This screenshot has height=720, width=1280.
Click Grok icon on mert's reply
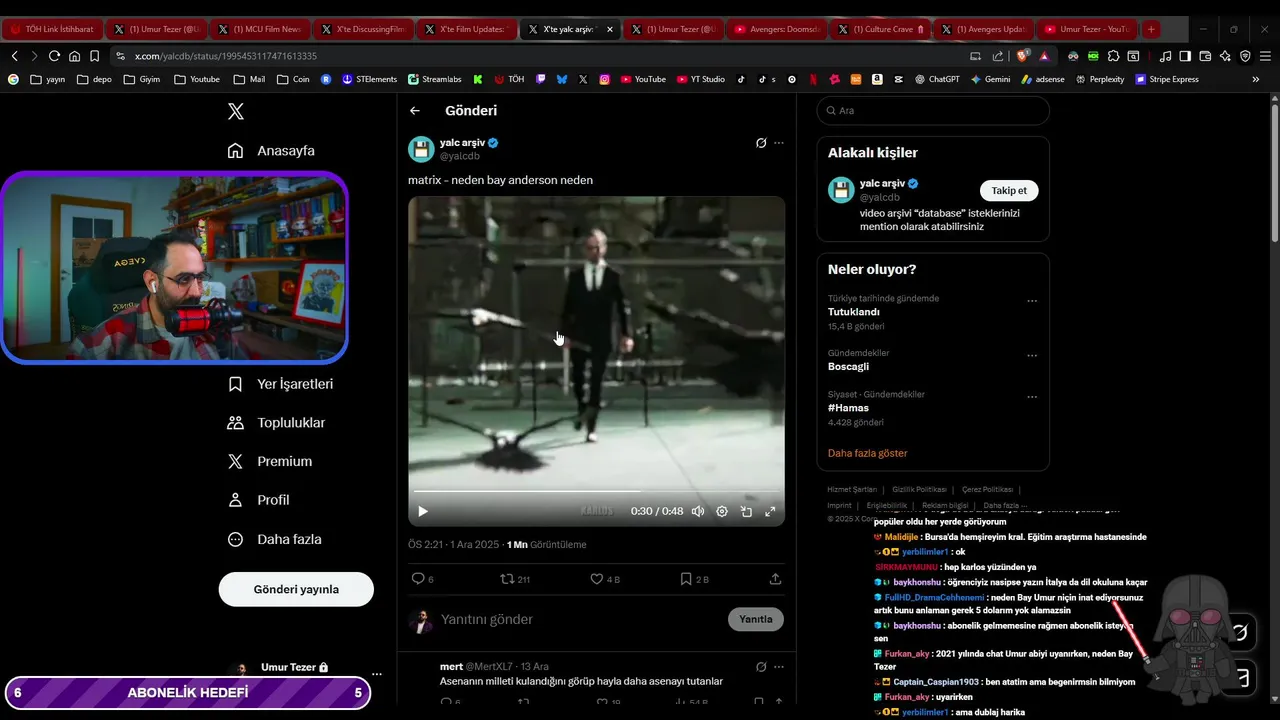pos(761,667)
